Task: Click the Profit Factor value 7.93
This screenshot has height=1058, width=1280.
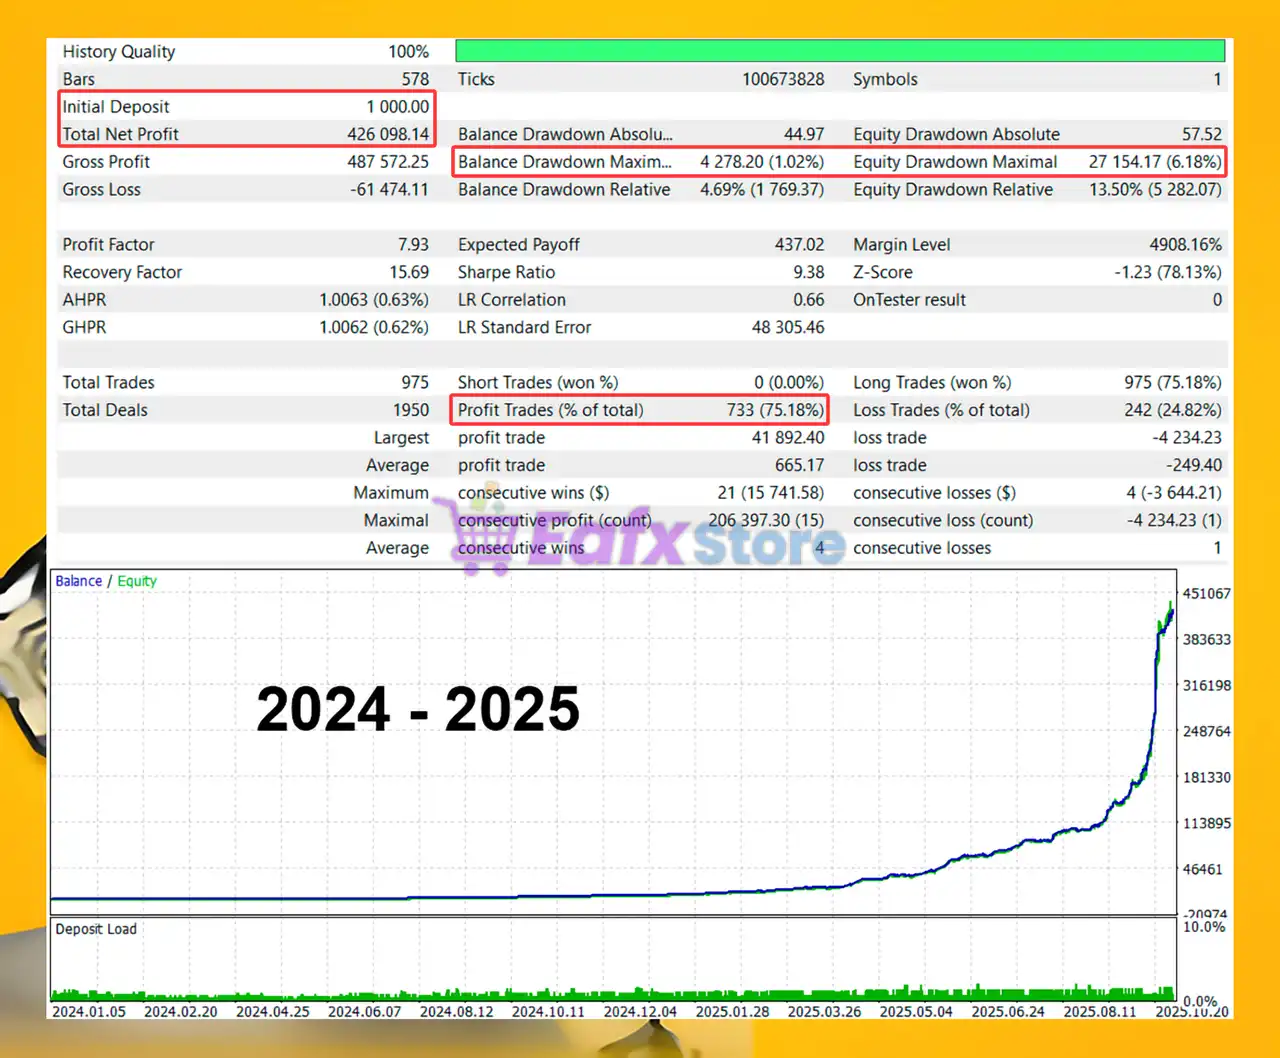Action: tap(413, 245)
